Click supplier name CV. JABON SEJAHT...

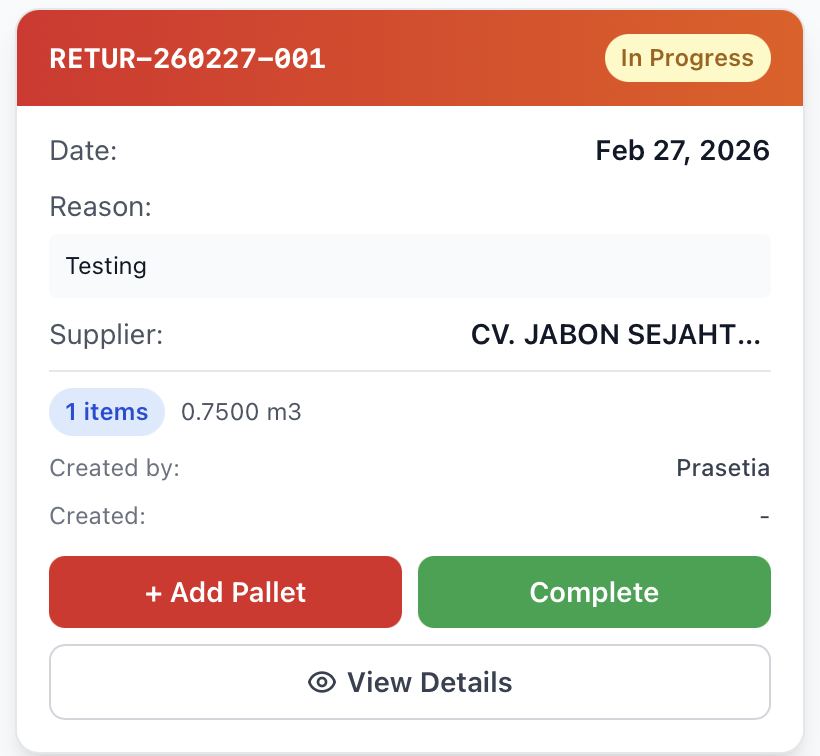click(615, 334)
